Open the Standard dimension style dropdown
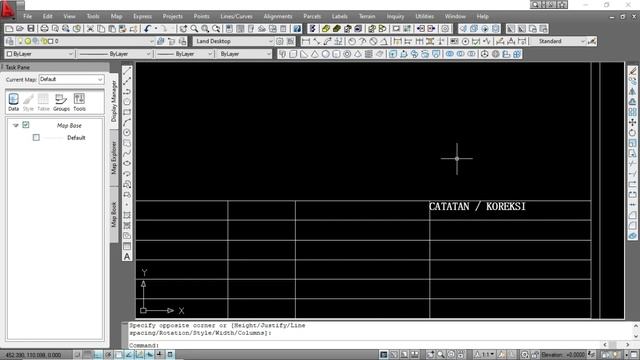Screen dimensions: 640x360 (559, 41)
